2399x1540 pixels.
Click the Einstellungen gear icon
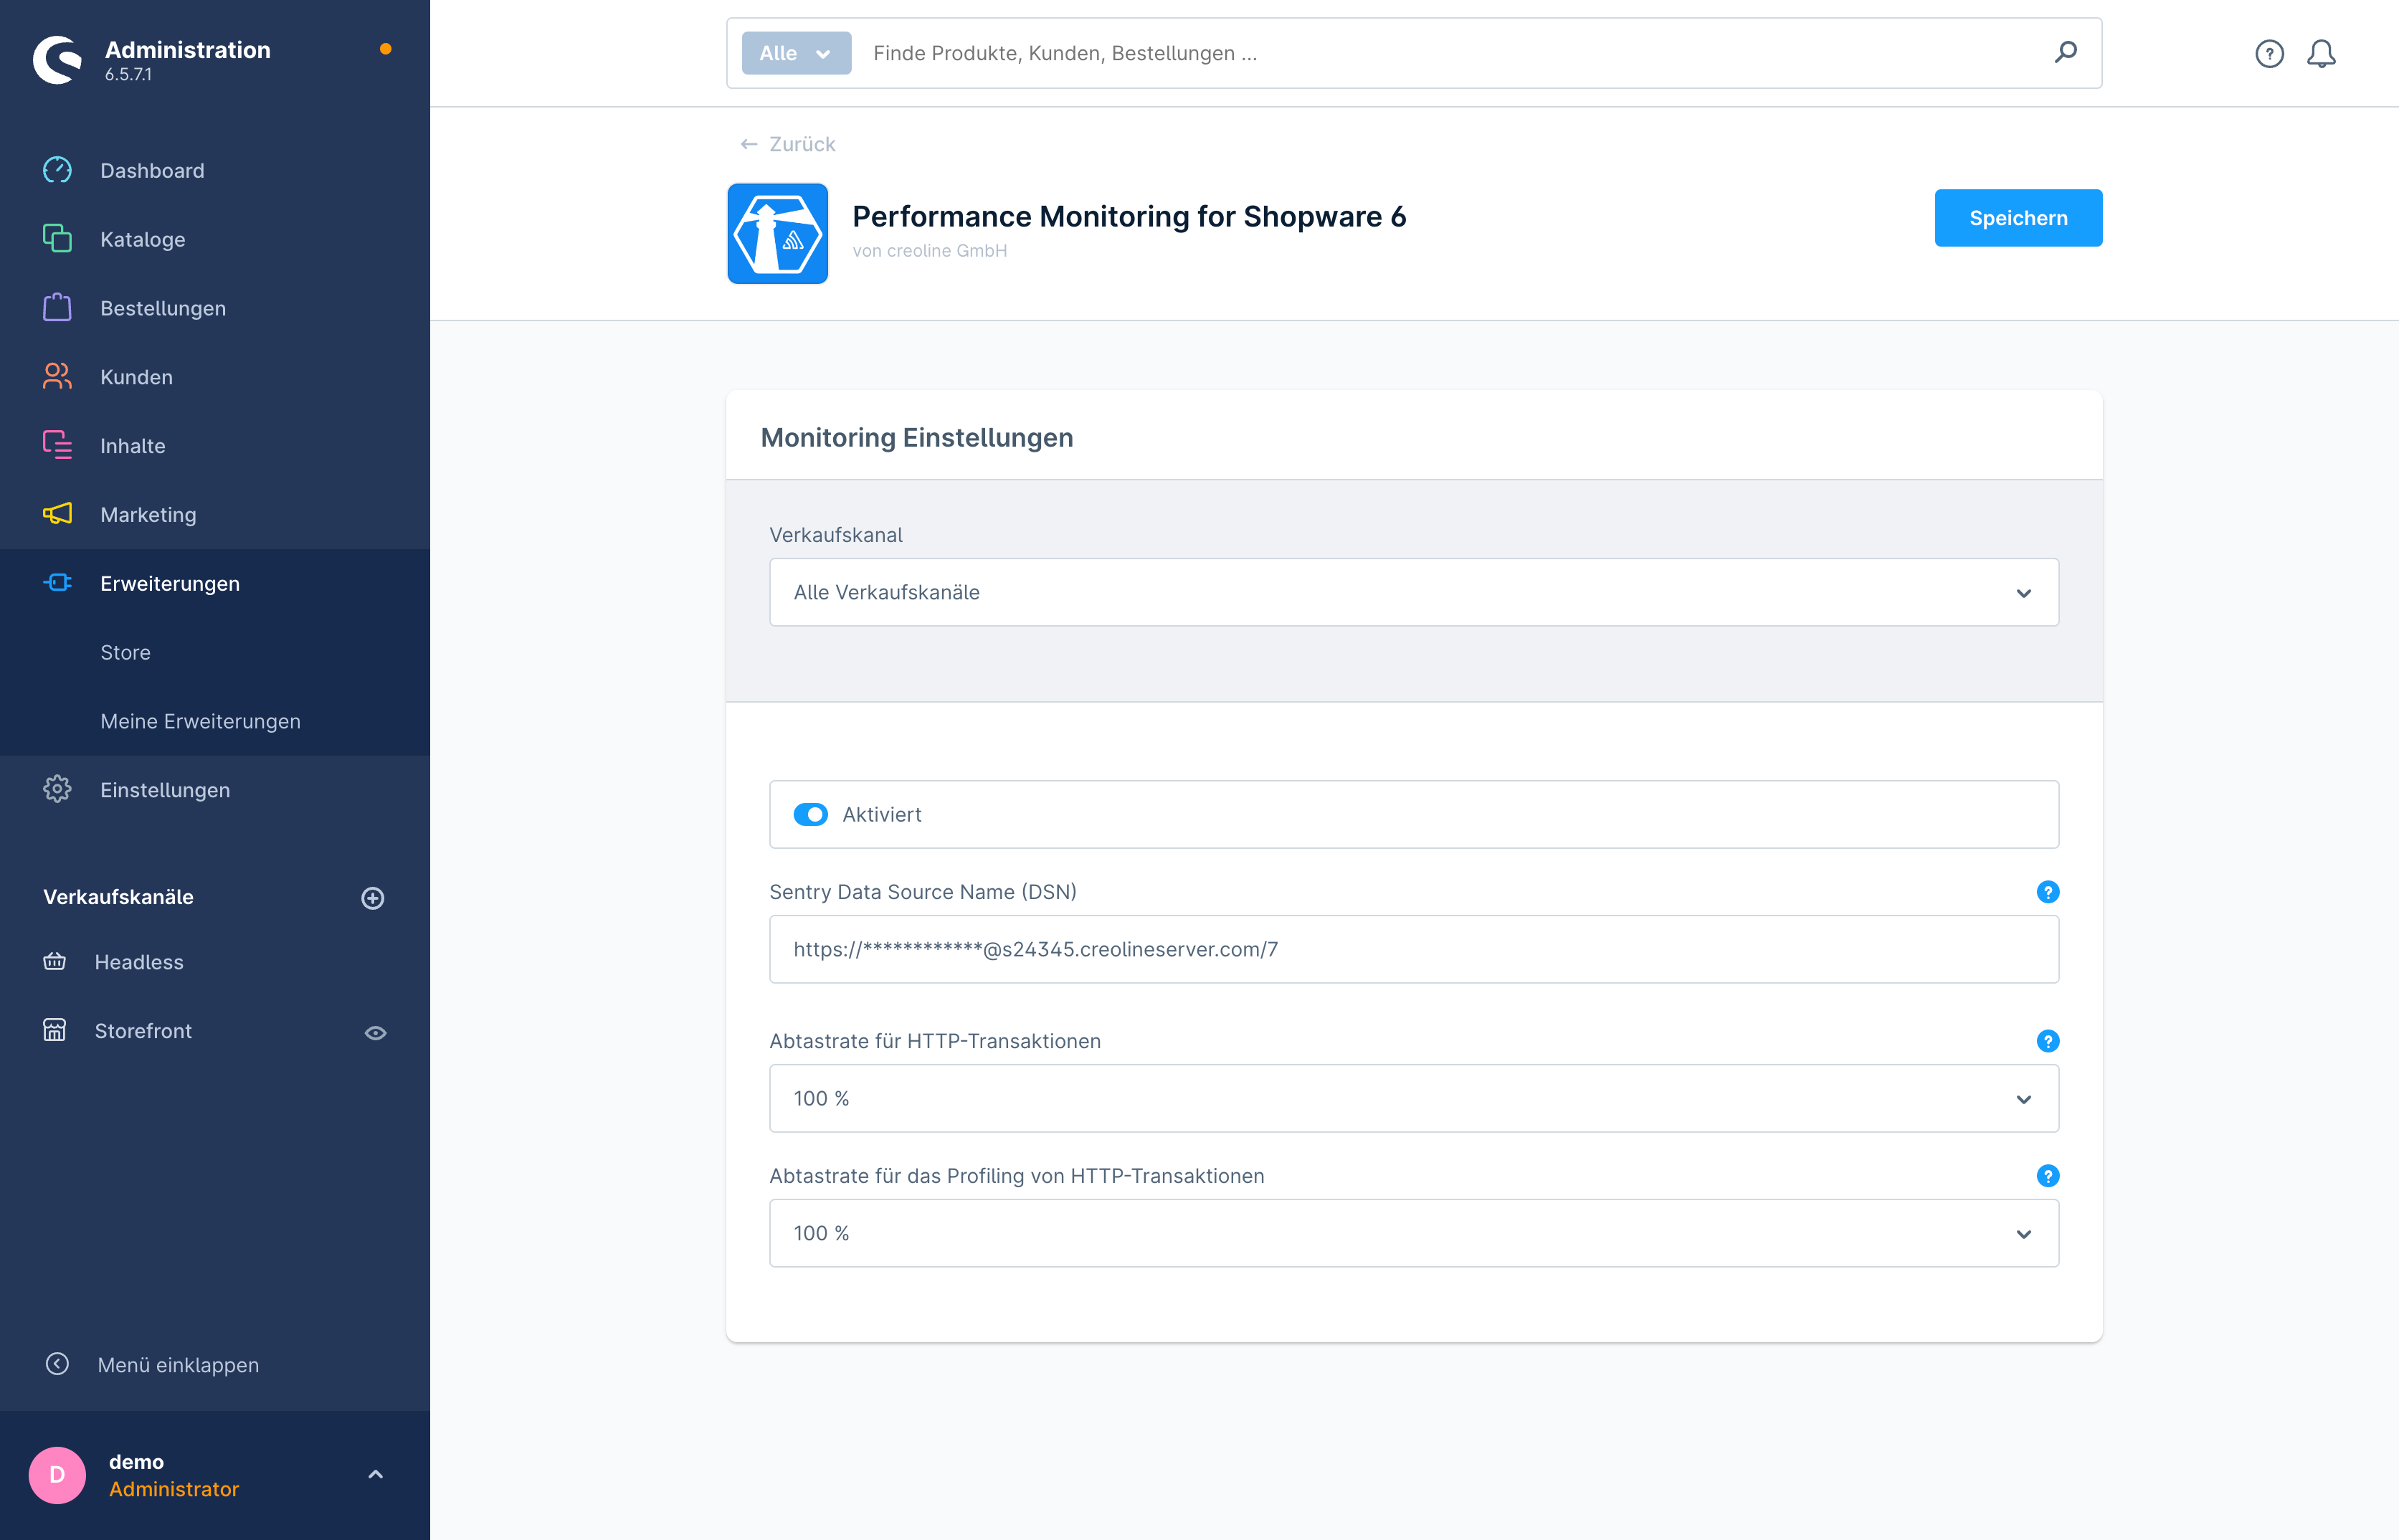point(57,790)
